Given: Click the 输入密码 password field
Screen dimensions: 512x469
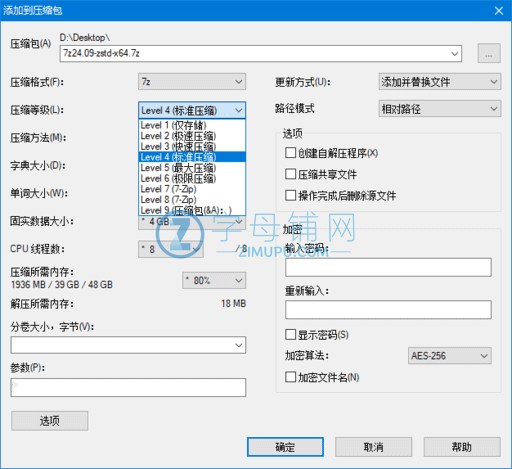Looking at the screenshot, I should click(388, 267).
